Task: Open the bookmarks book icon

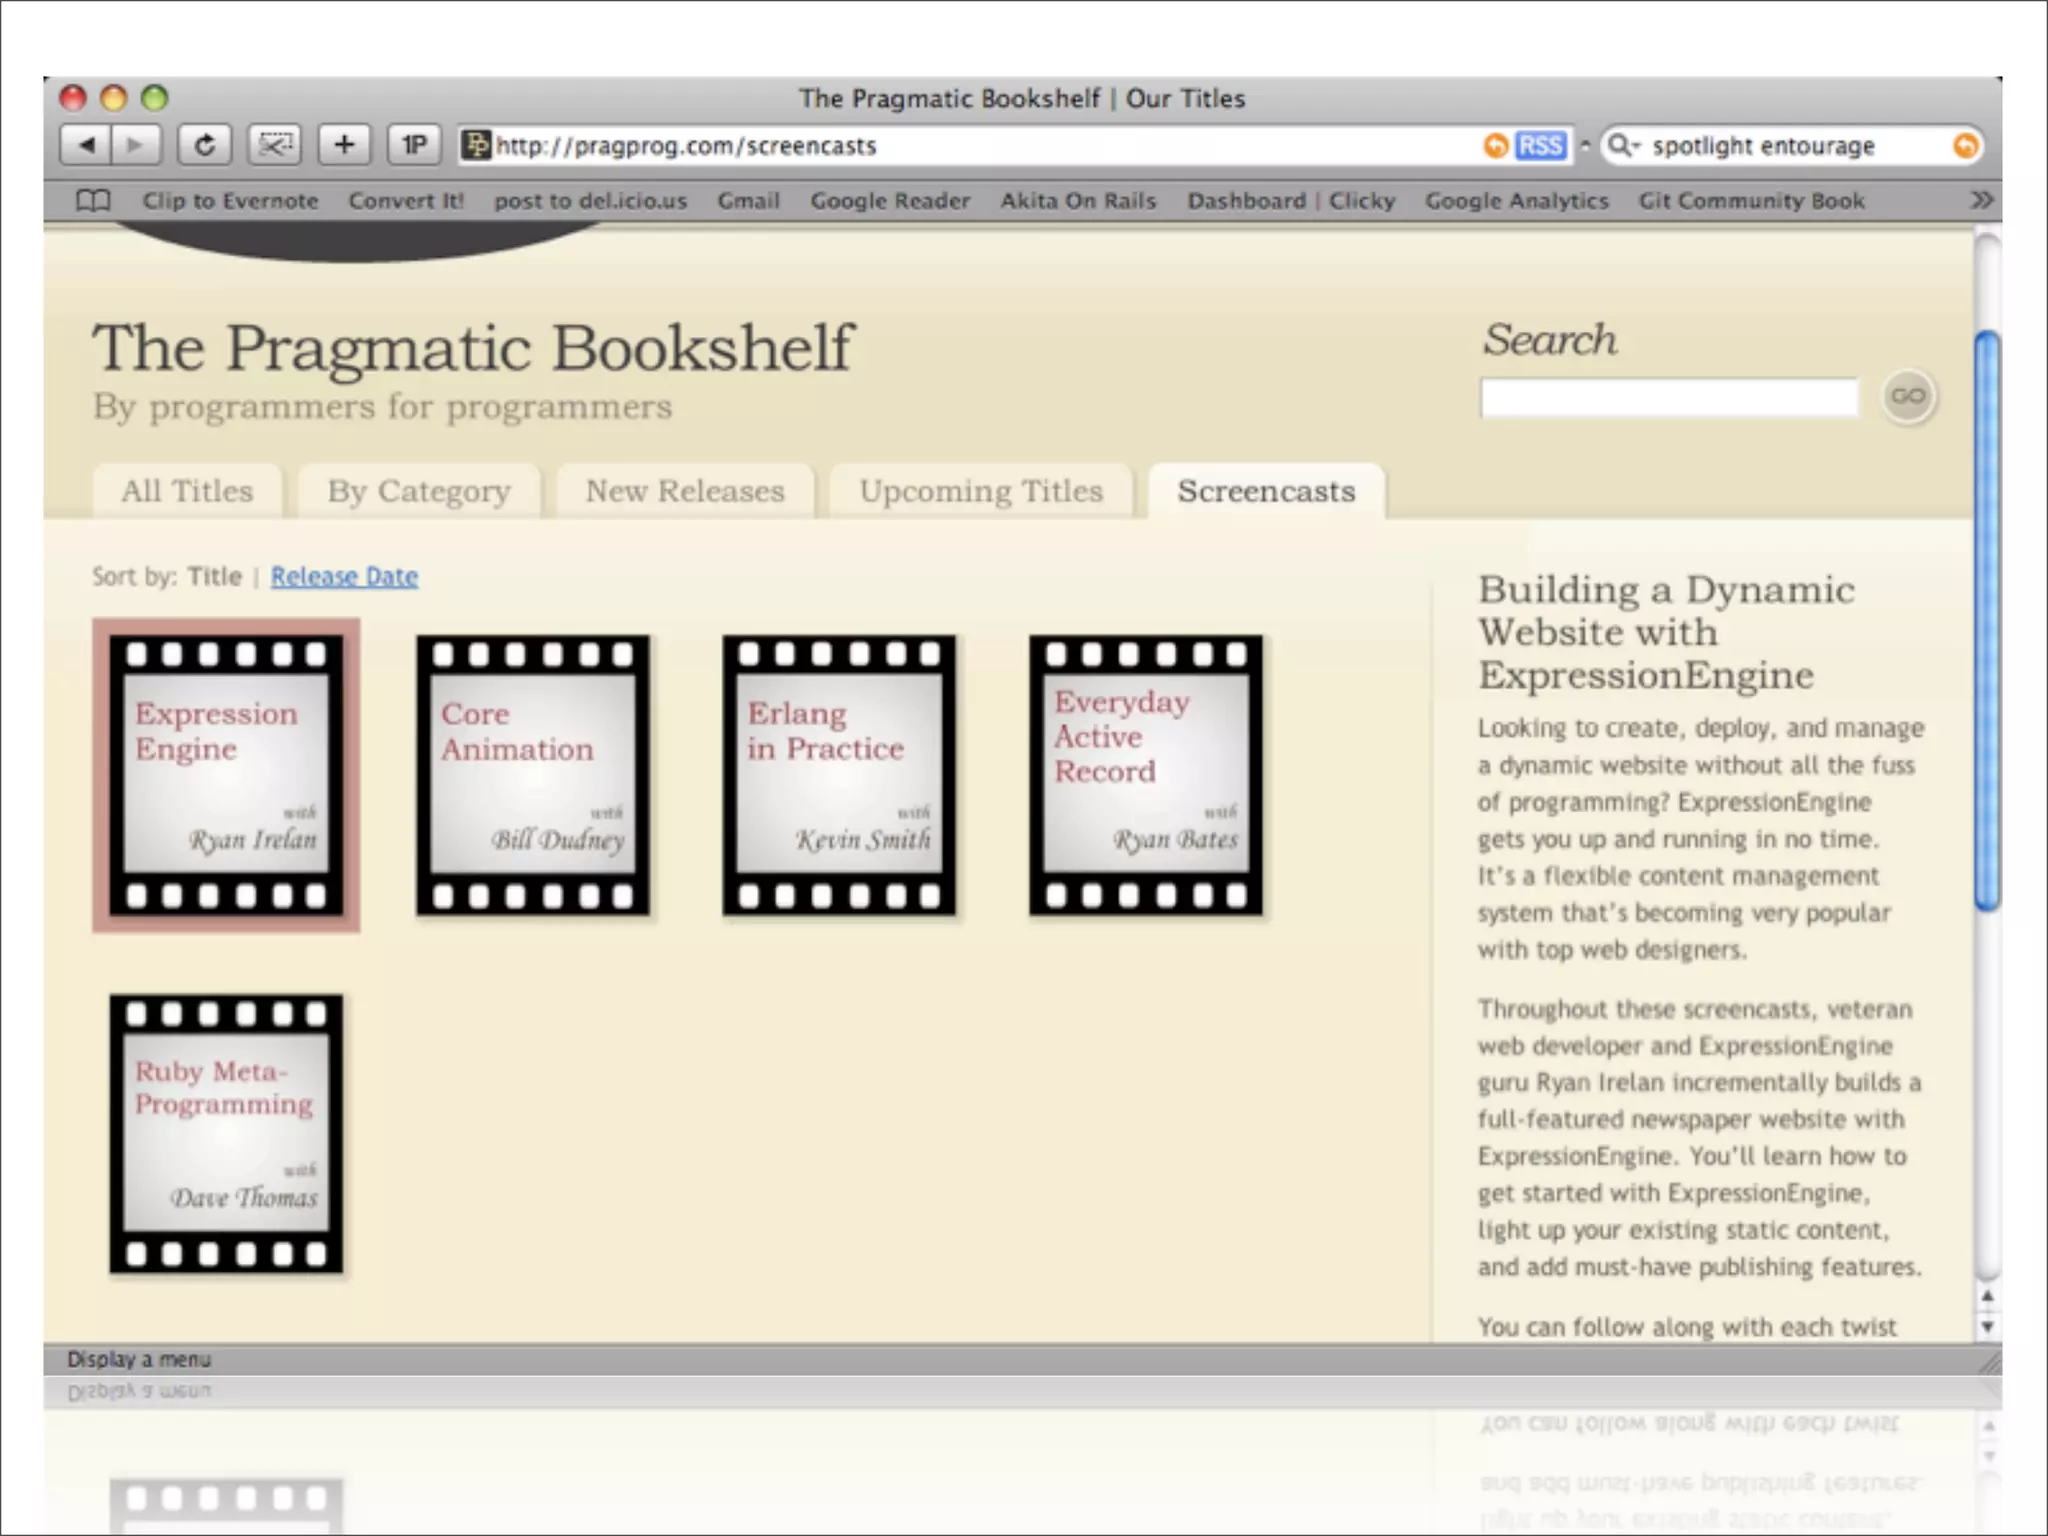Action: point(93,200)
